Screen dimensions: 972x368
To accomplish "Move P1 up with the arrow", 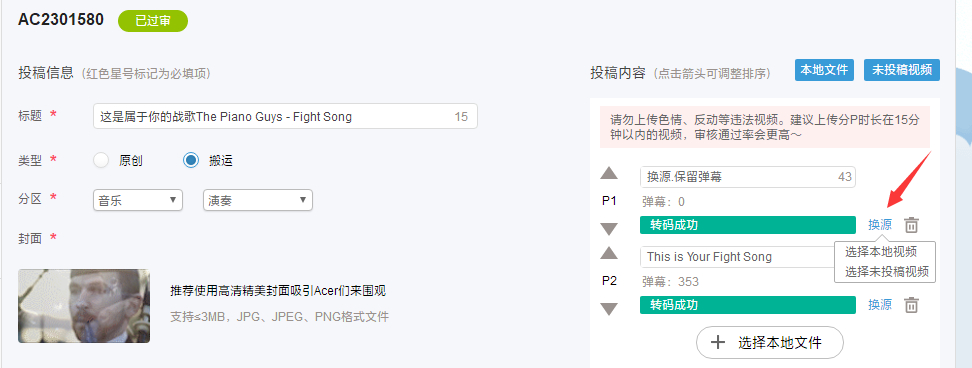I will coord(609,173).
